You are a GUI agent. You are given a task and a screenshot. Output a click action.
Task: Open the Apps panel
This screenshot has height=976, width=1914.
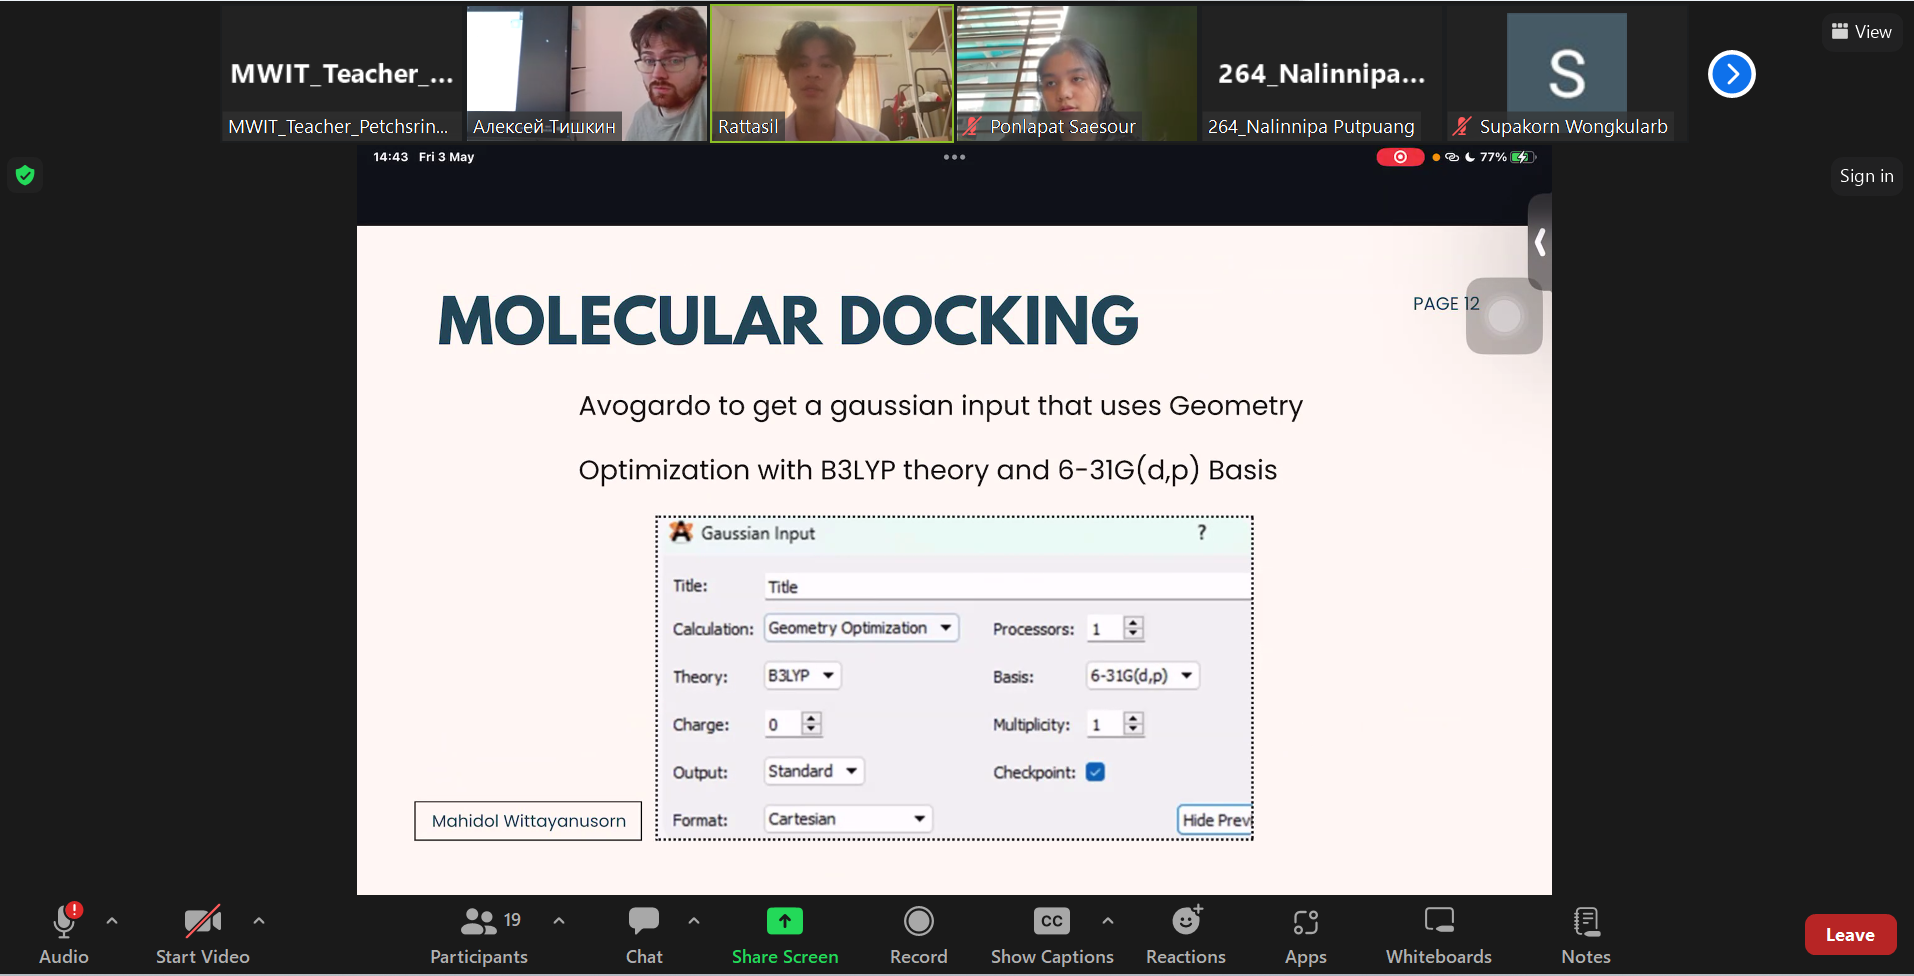1305,921
